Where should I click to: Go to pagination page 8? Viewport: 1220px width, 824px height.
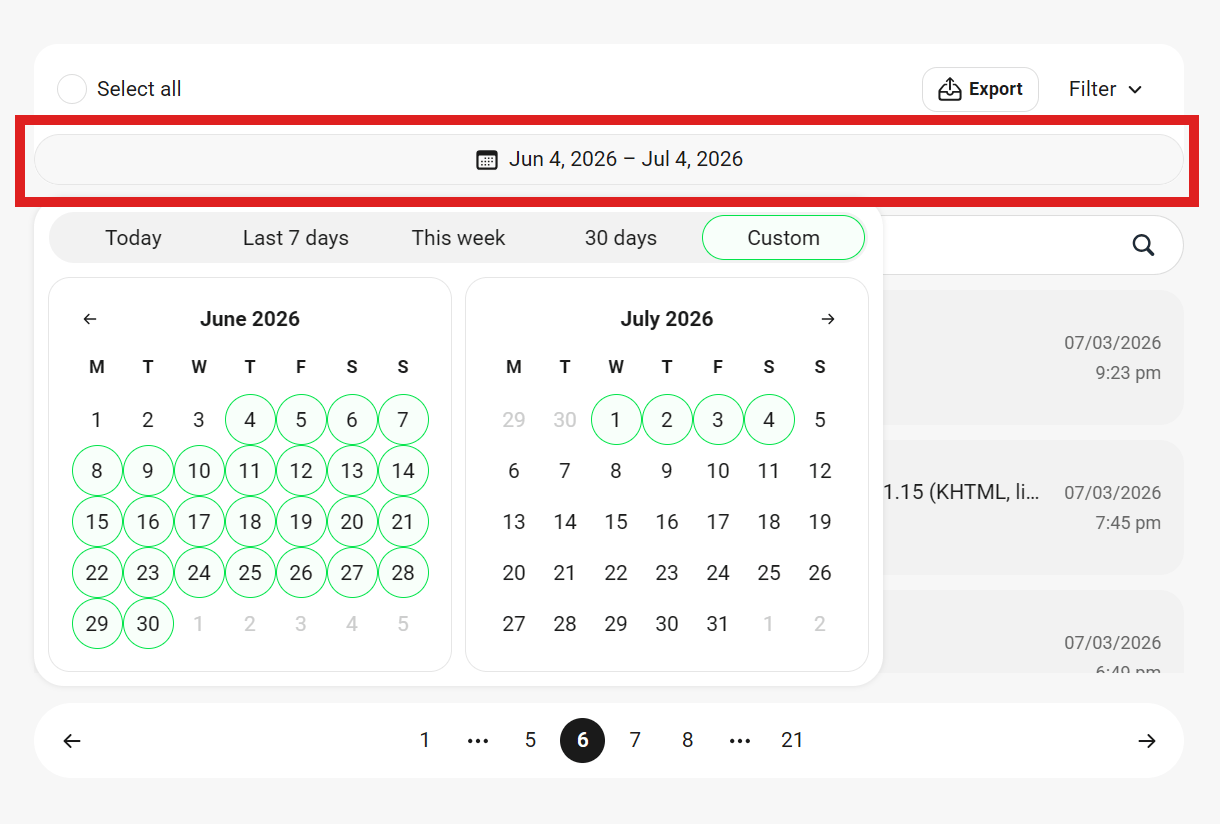(687, 741)
